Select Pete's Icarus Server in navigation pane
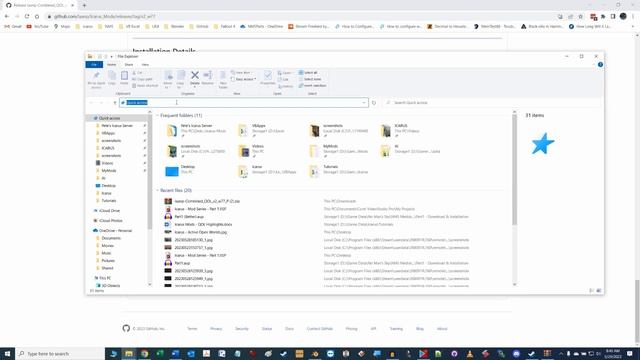640x360 pixels. click(x=117, y=126)
